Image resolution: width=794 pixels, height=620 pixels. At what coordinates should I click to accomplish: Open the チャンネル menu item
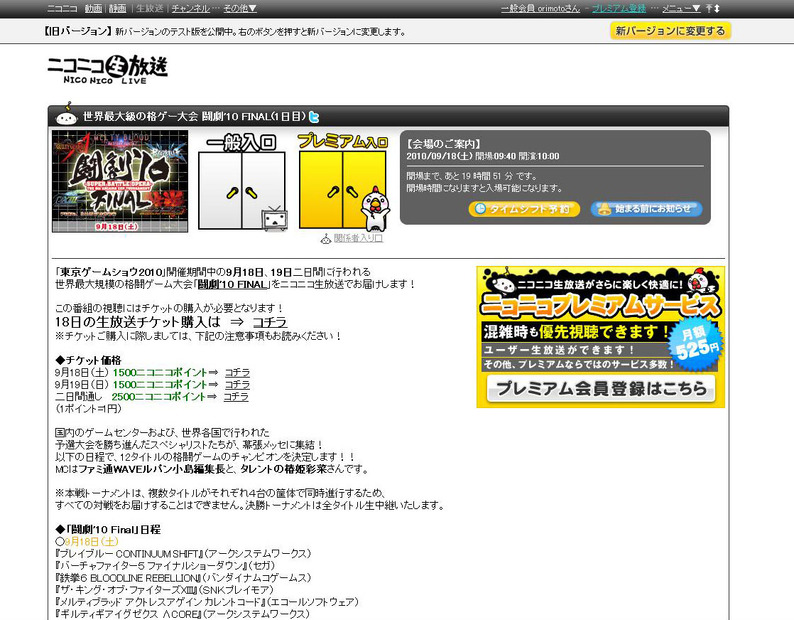point(190,9)
